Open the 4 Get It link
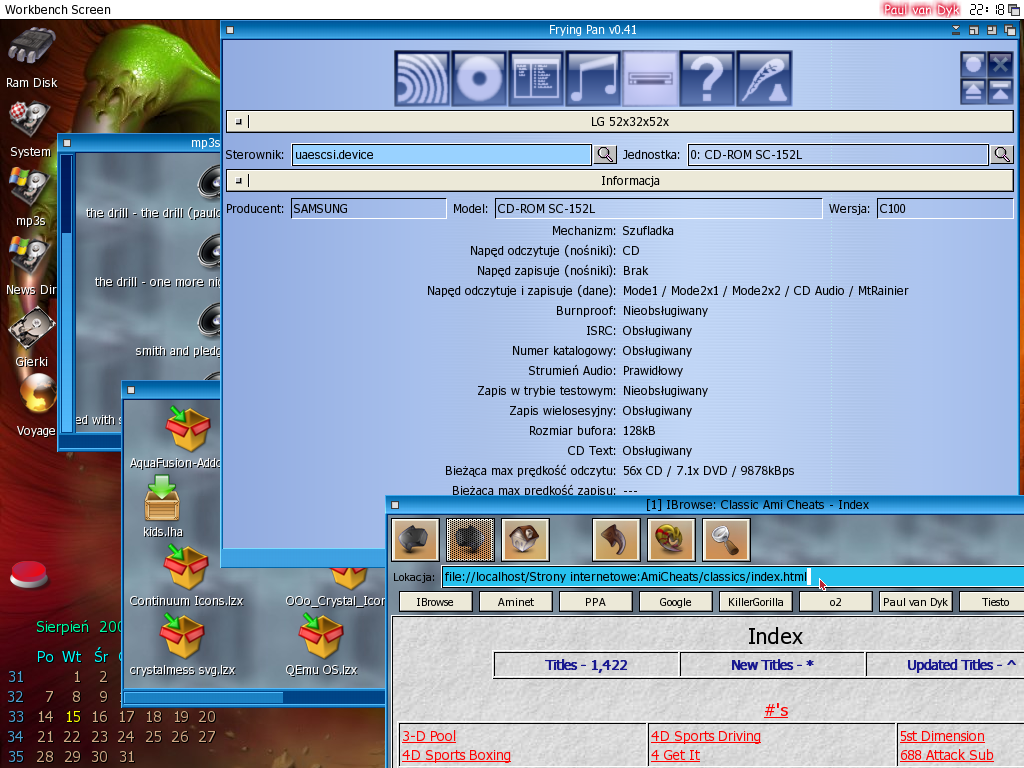The height and width of the screenshot is (768, 1024). [675, 756]
